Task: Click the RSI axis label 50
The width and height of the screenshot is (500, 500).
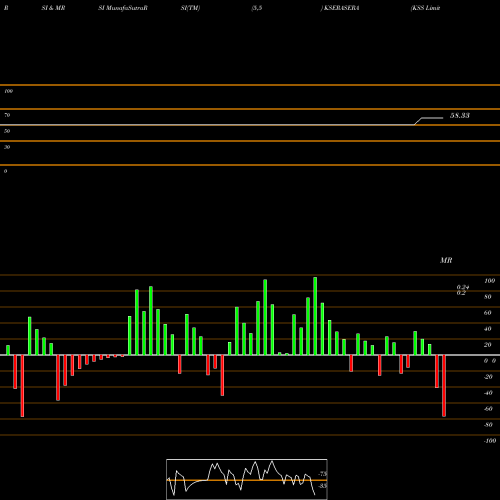Action: [7, 131]
